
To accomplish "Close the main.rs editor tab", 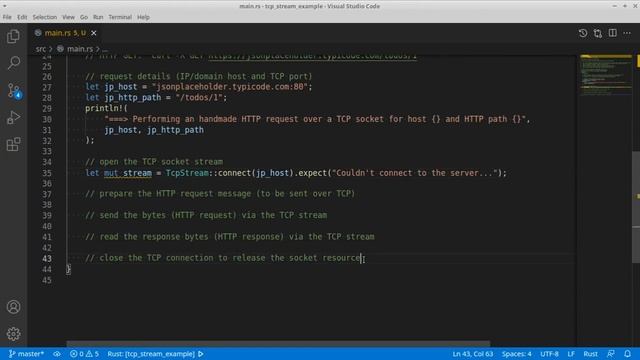I will point(94,33).
